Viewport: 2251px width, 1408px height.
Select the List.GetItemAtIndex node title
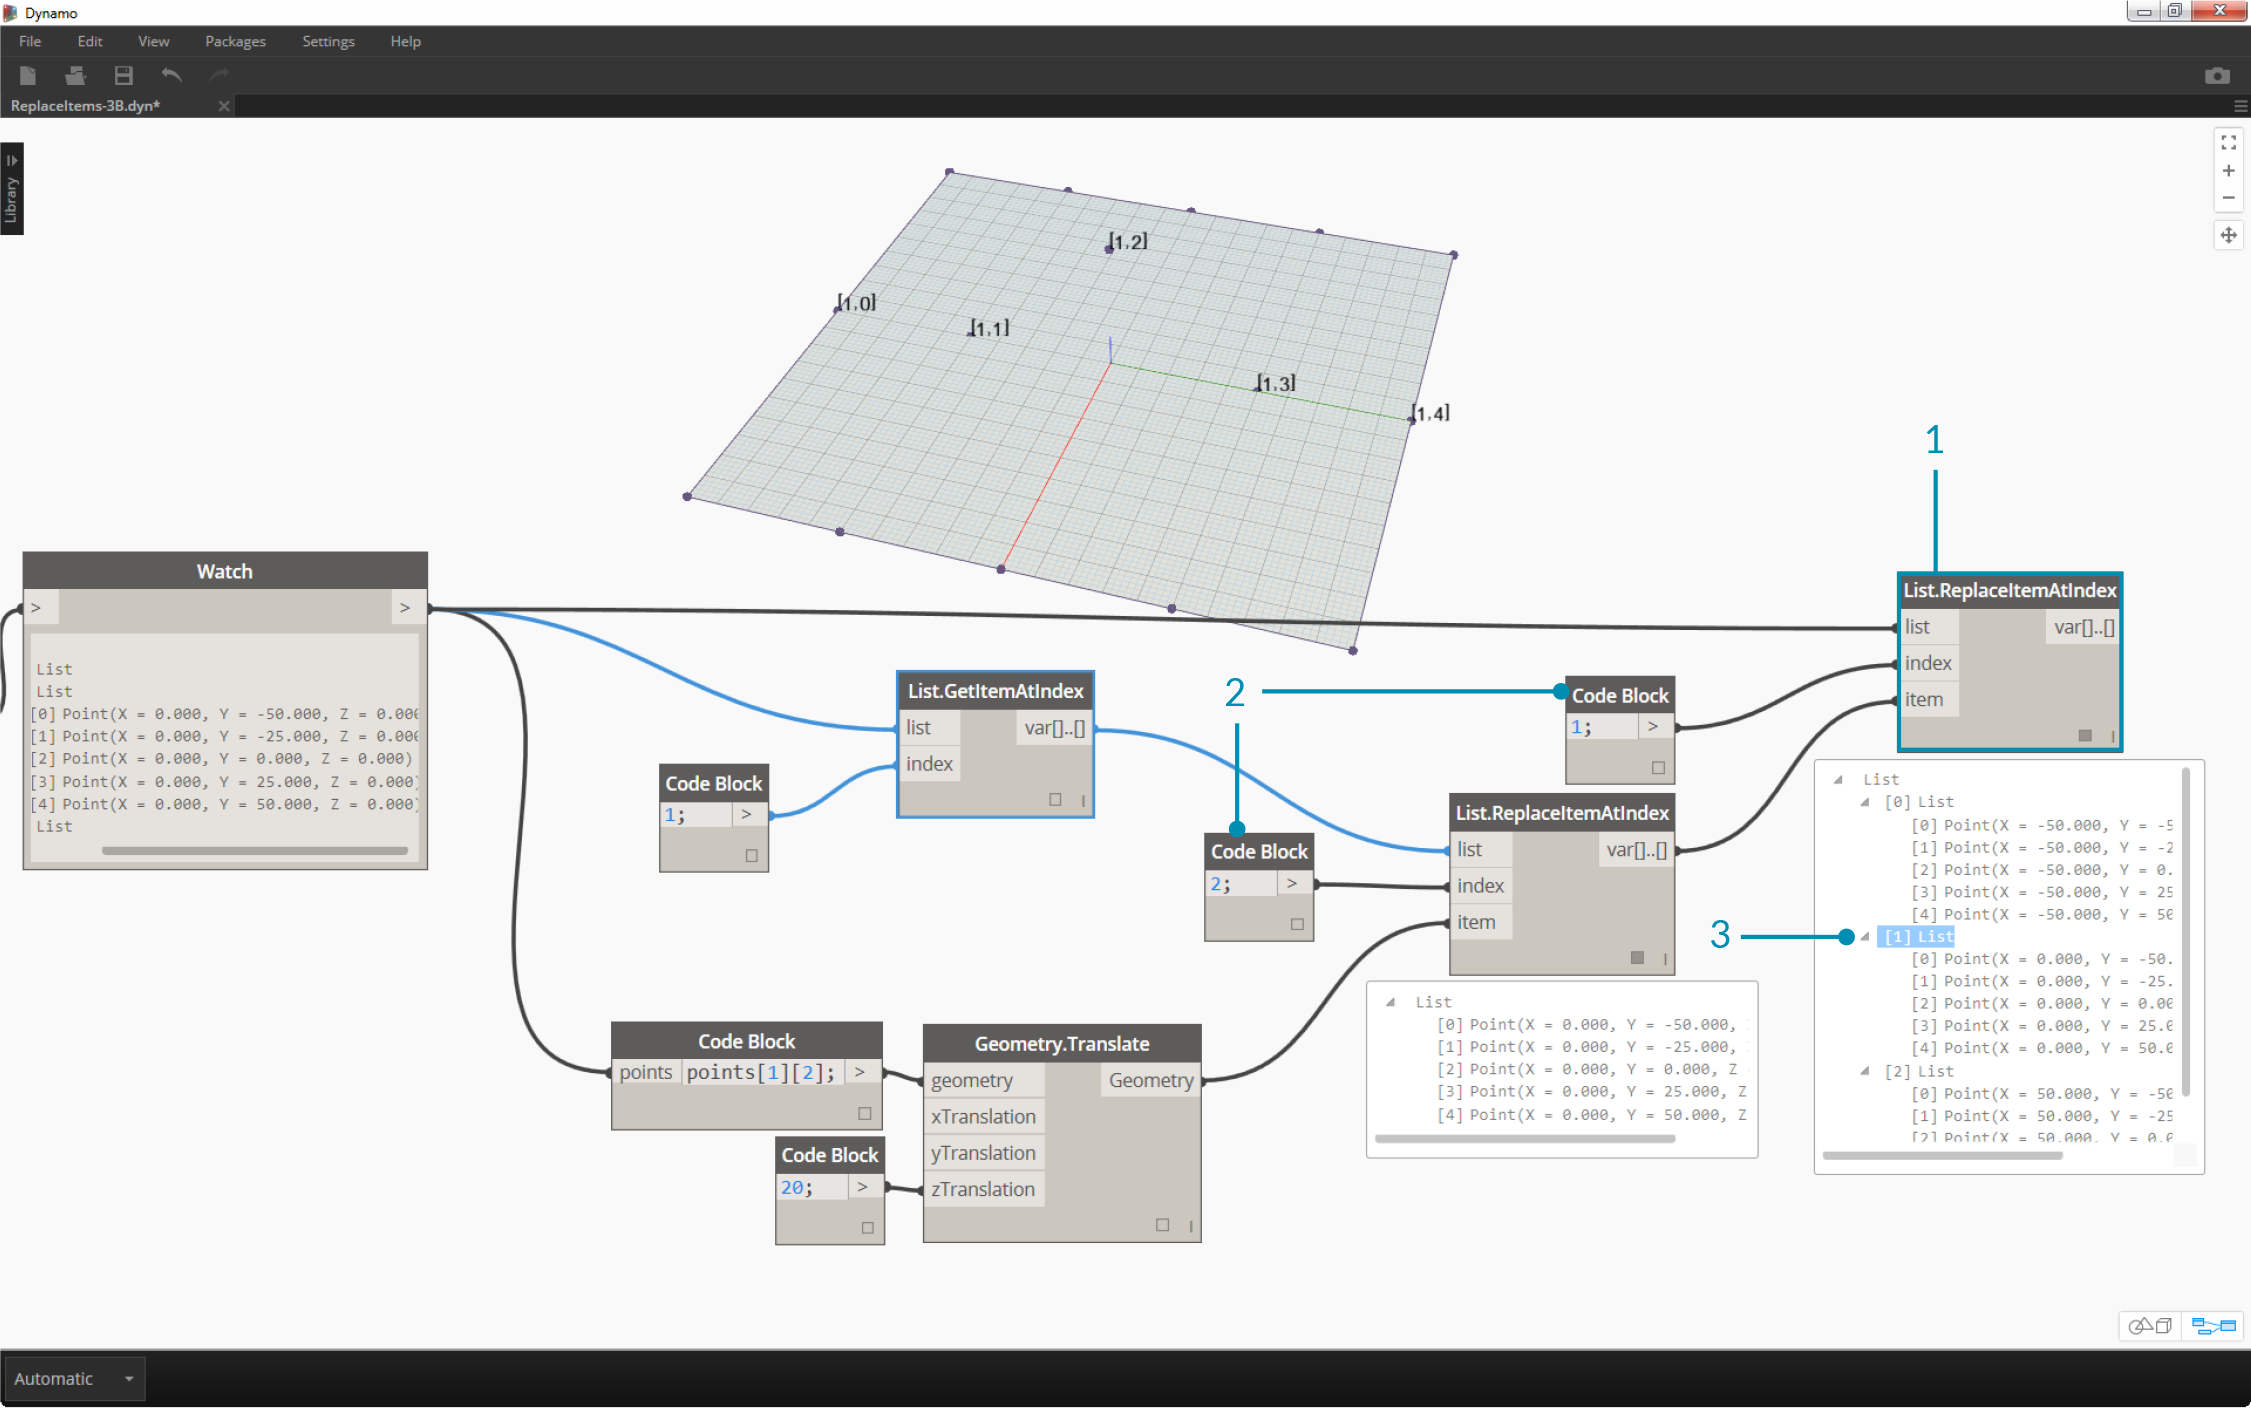995,691
